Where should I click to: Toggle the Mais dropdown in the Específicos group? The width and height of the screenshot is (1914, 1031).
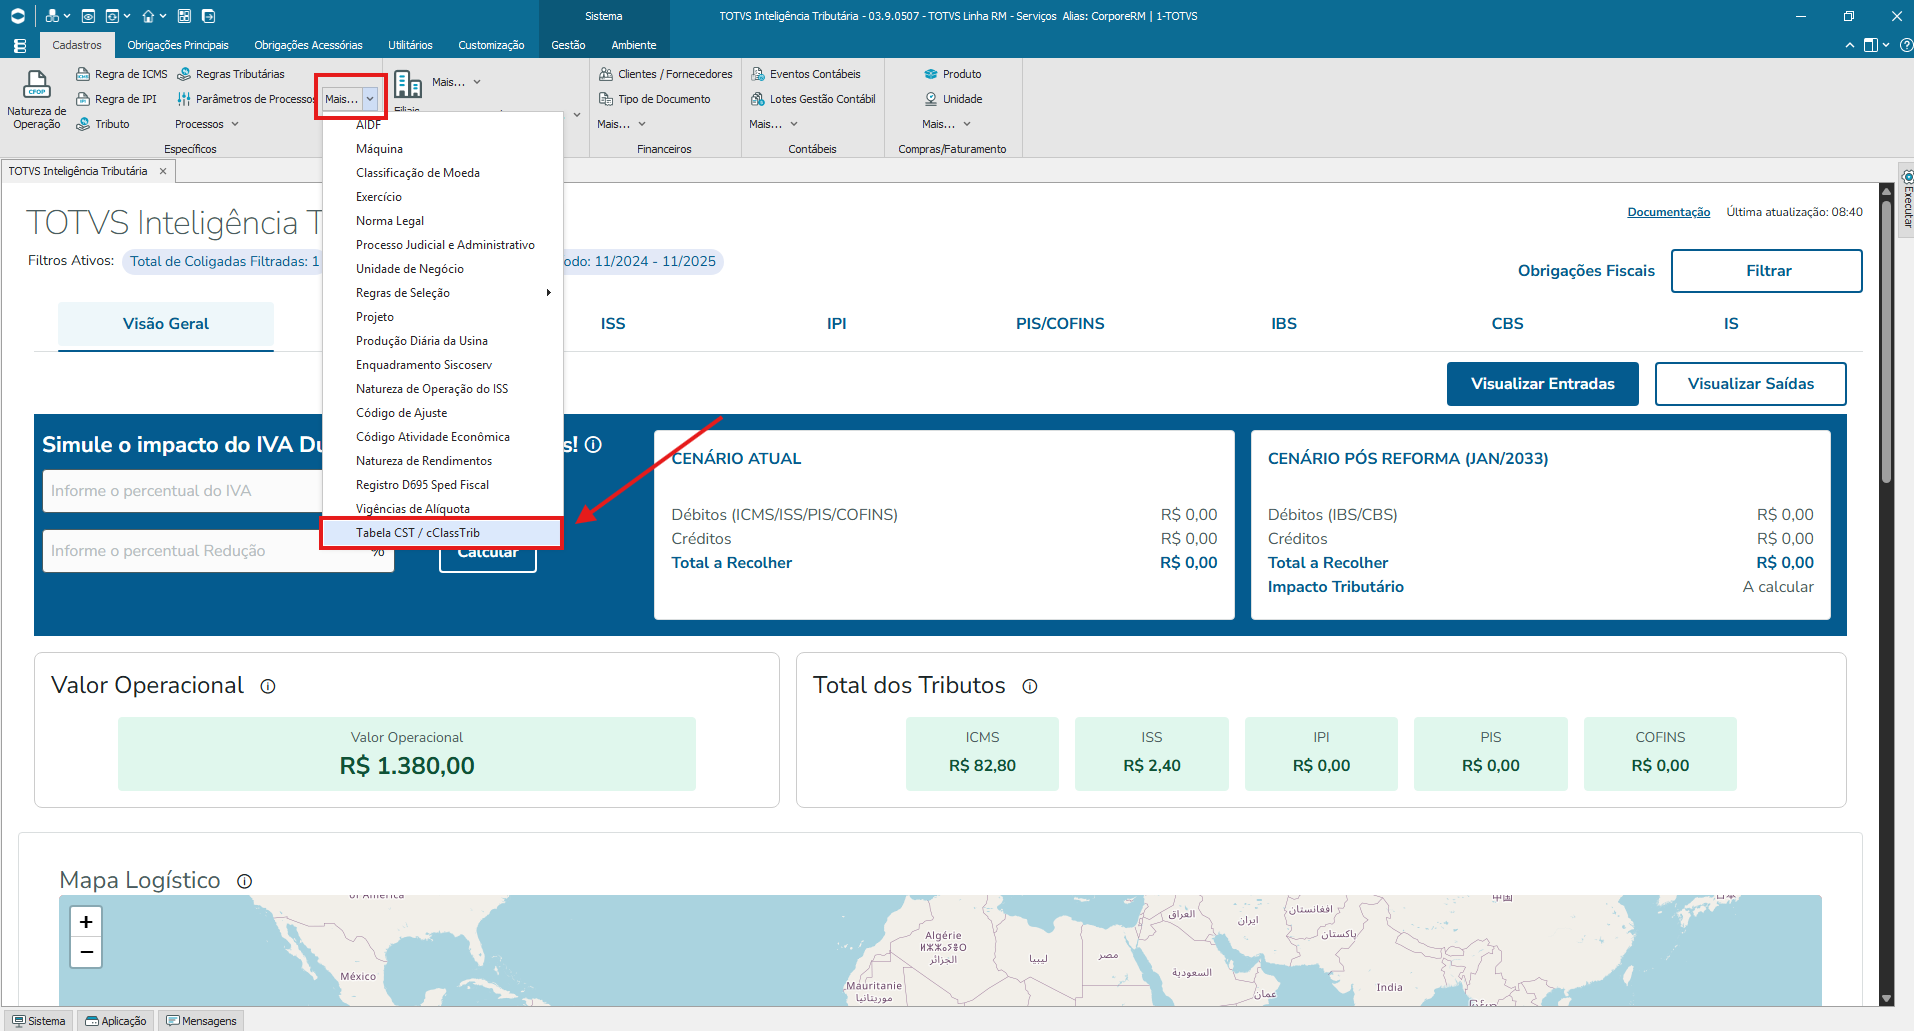click(350, 99)
